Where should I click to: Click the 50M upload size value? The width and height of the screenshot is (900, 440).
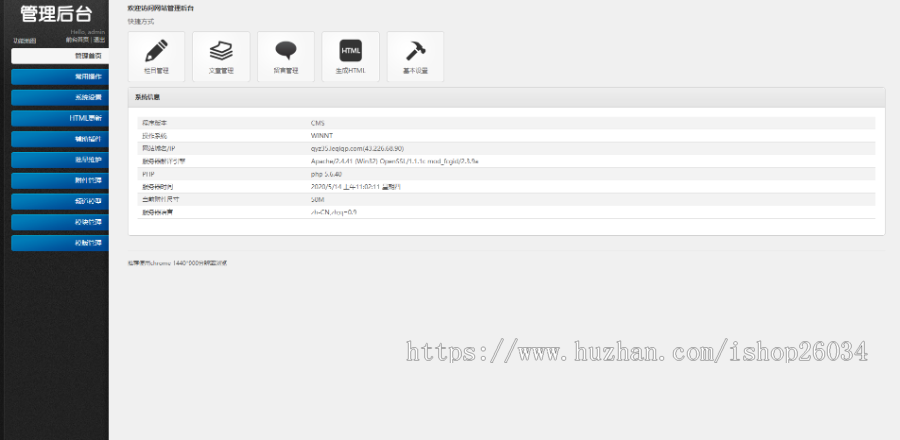317,200
